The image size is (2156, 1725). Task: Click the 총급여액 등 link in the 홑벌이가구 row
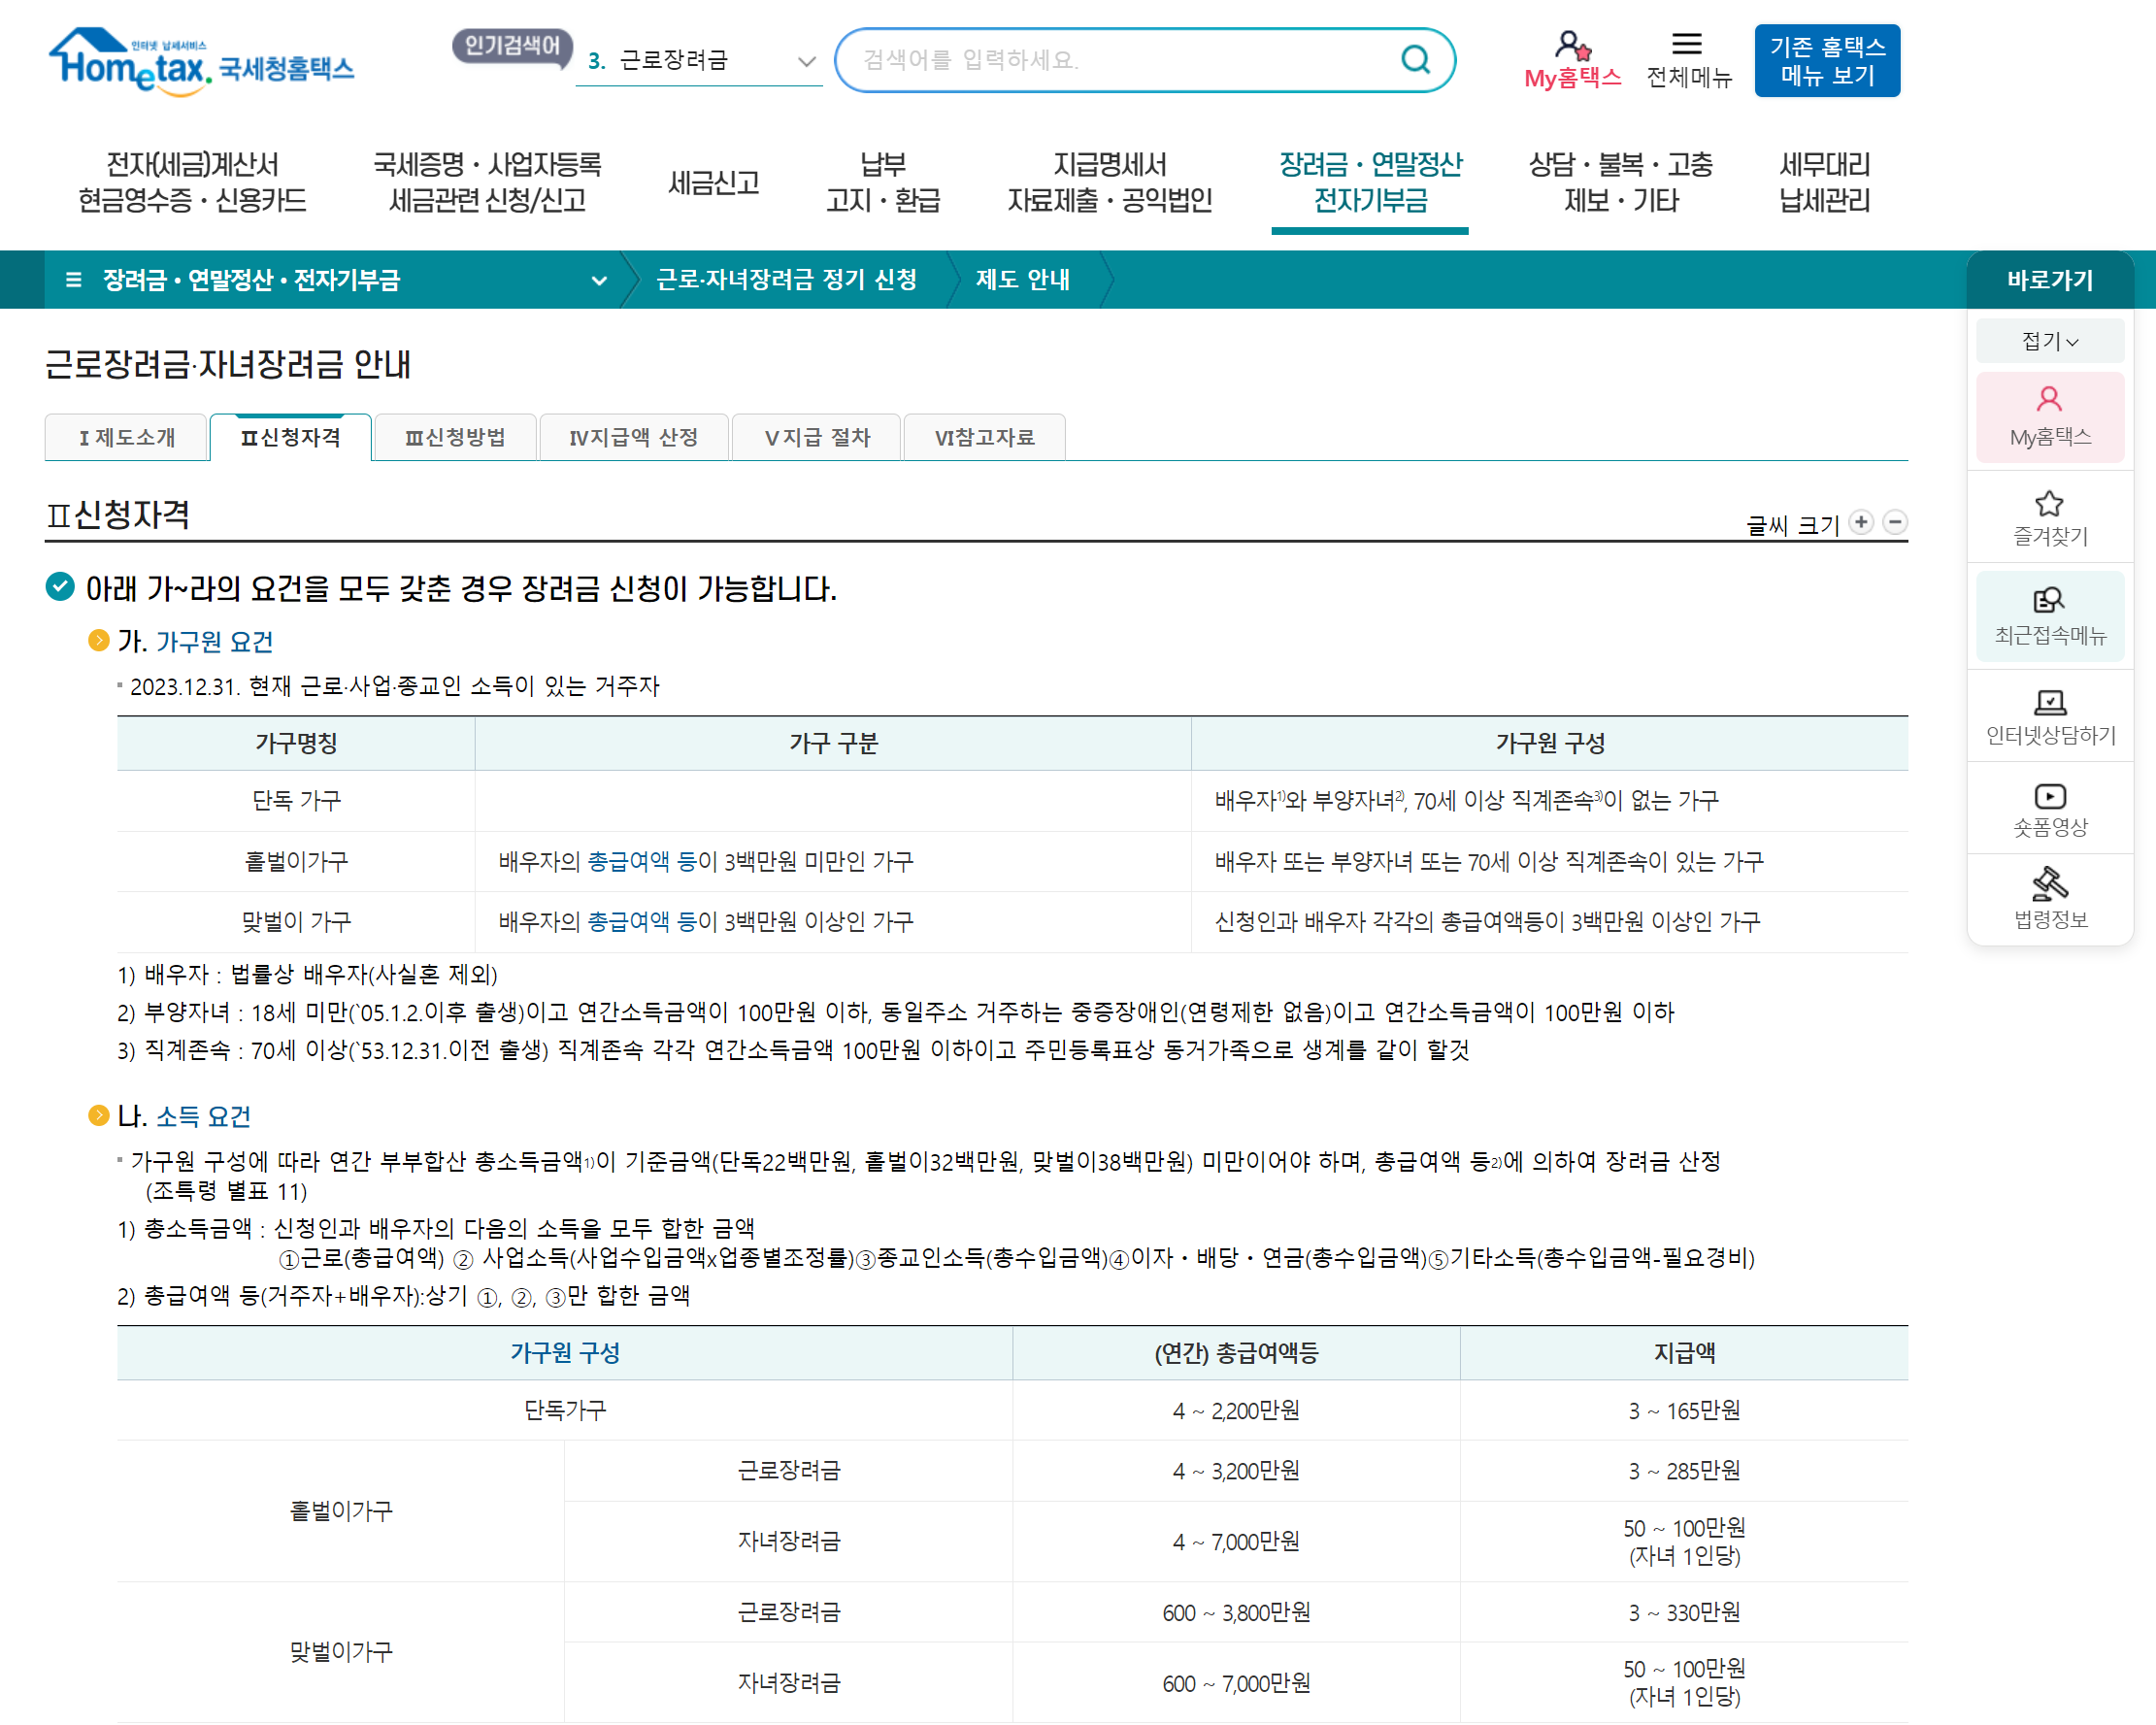click(641, 861)
